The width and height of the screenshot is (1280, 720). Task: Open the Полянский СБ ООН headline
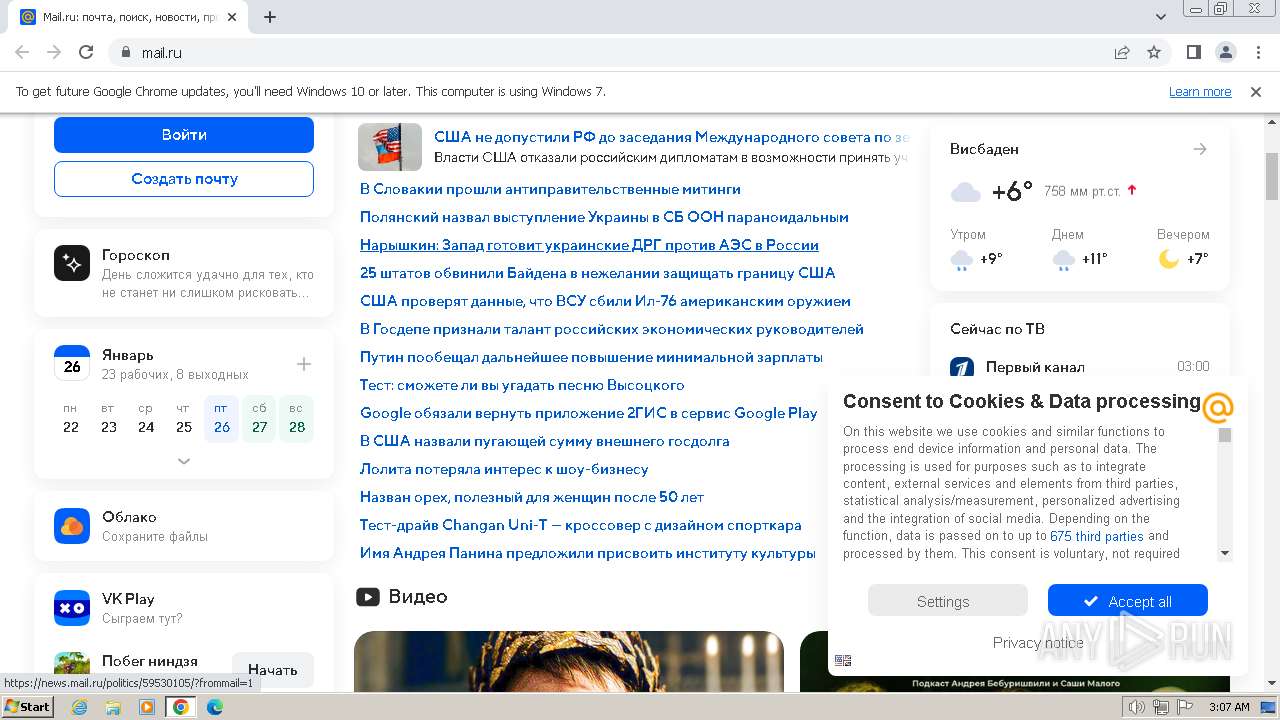(604, 217)
